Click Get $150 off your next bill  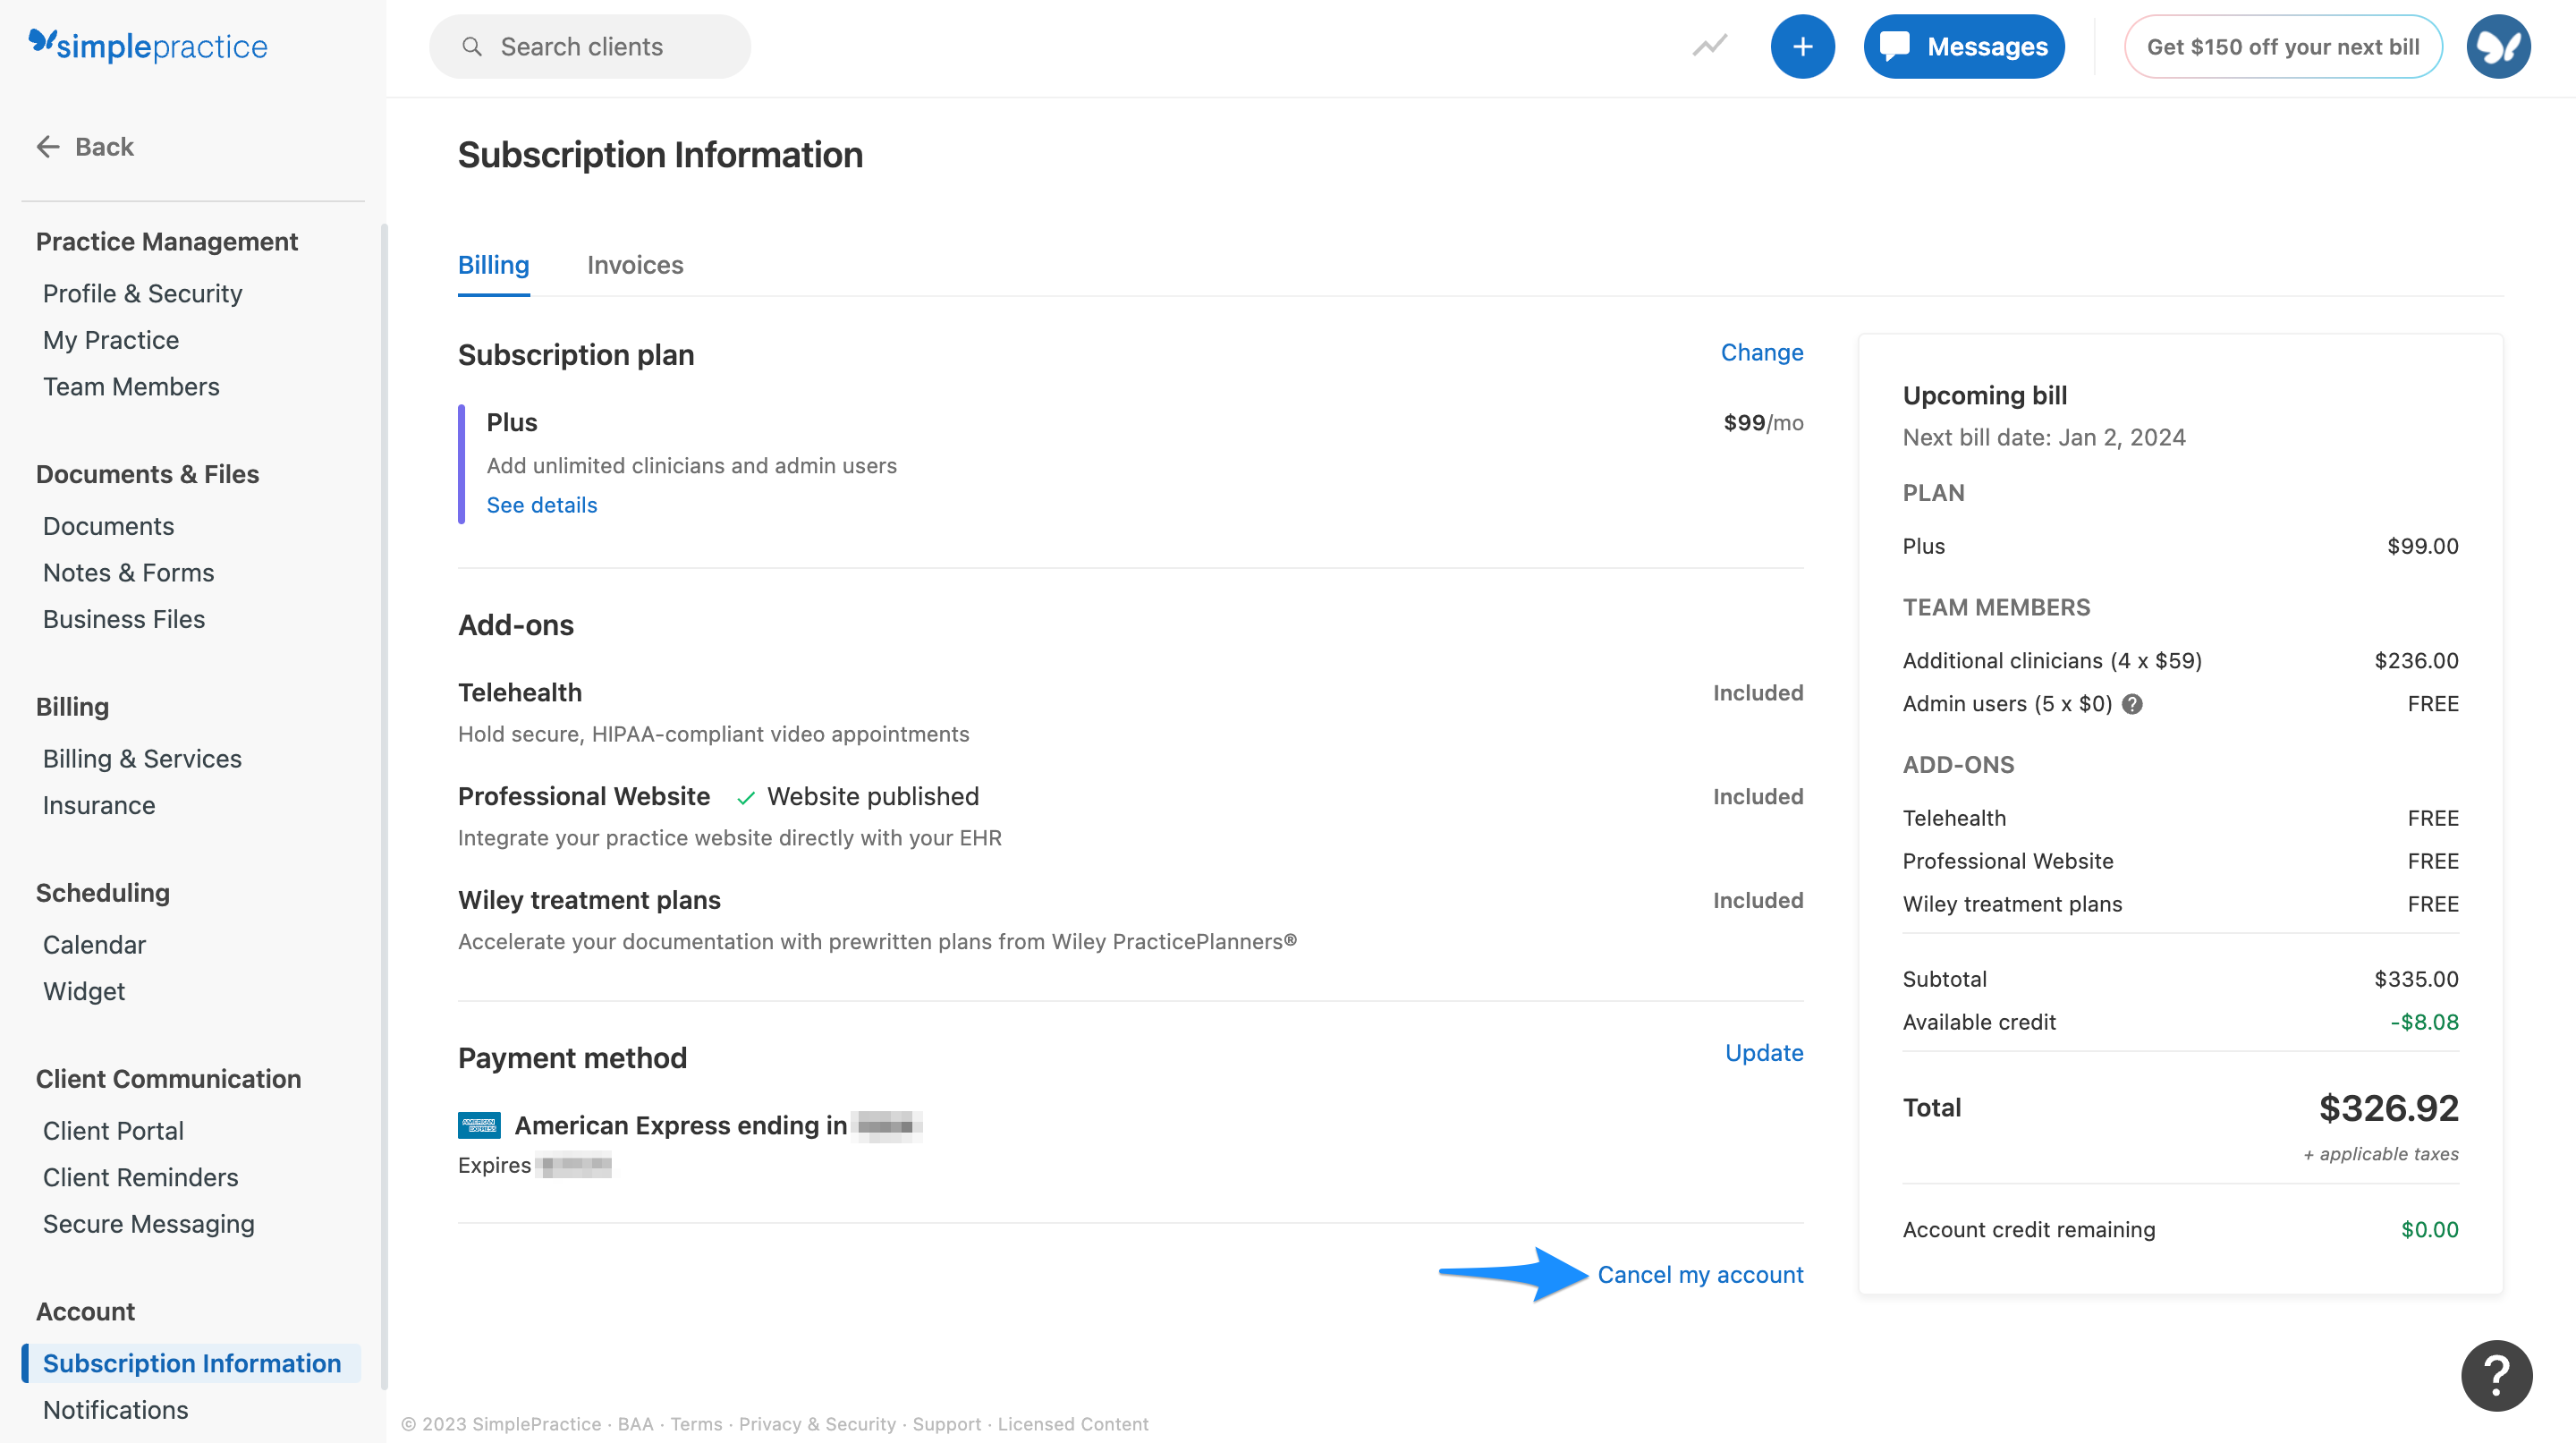point(2283,47)
